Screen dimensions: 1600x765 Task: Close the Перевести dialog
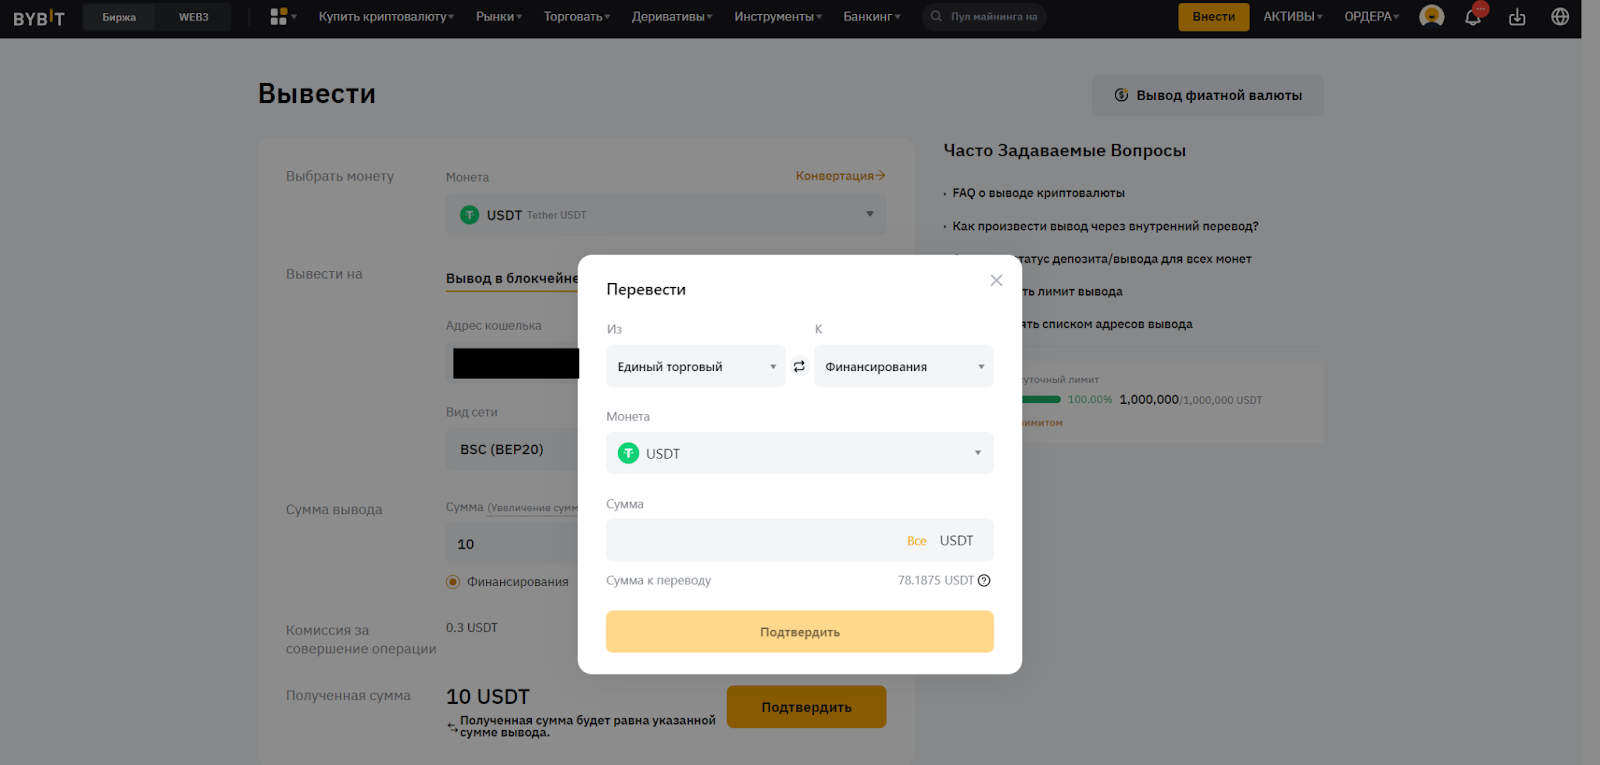tap(996, 281)
